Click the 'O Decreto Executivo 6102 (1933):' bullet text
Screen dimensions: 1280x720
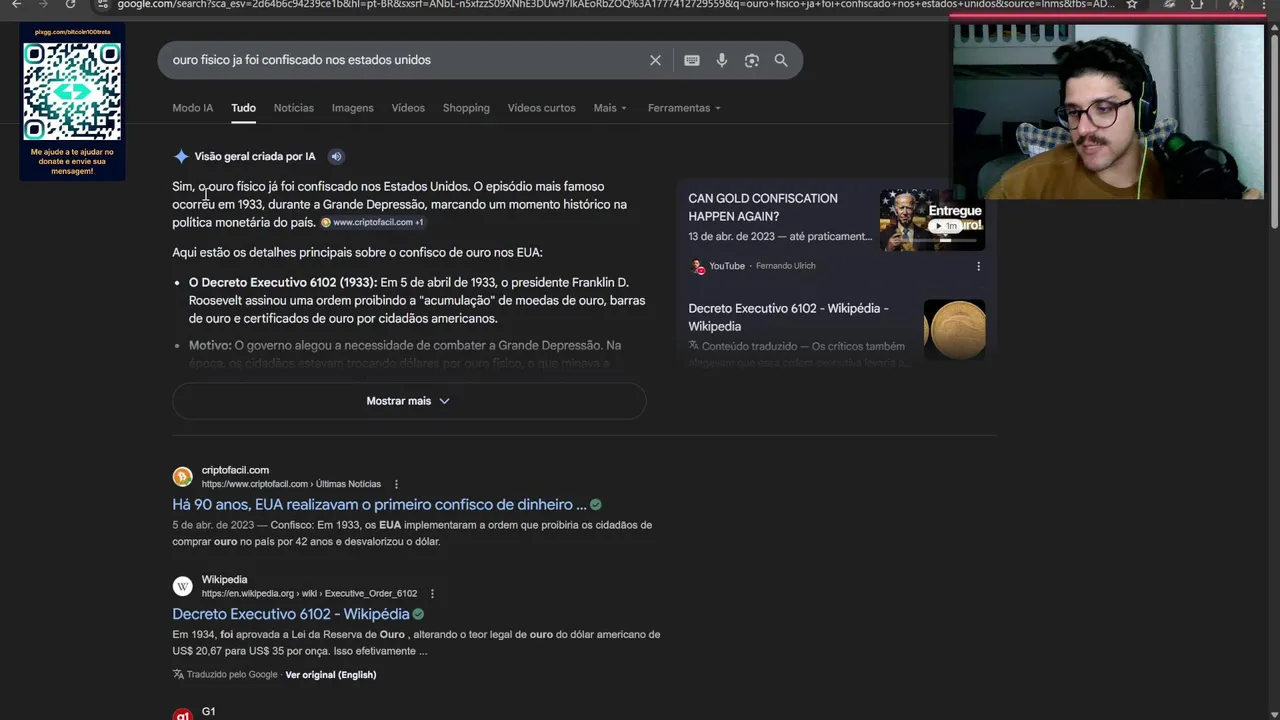click(283, 283)
